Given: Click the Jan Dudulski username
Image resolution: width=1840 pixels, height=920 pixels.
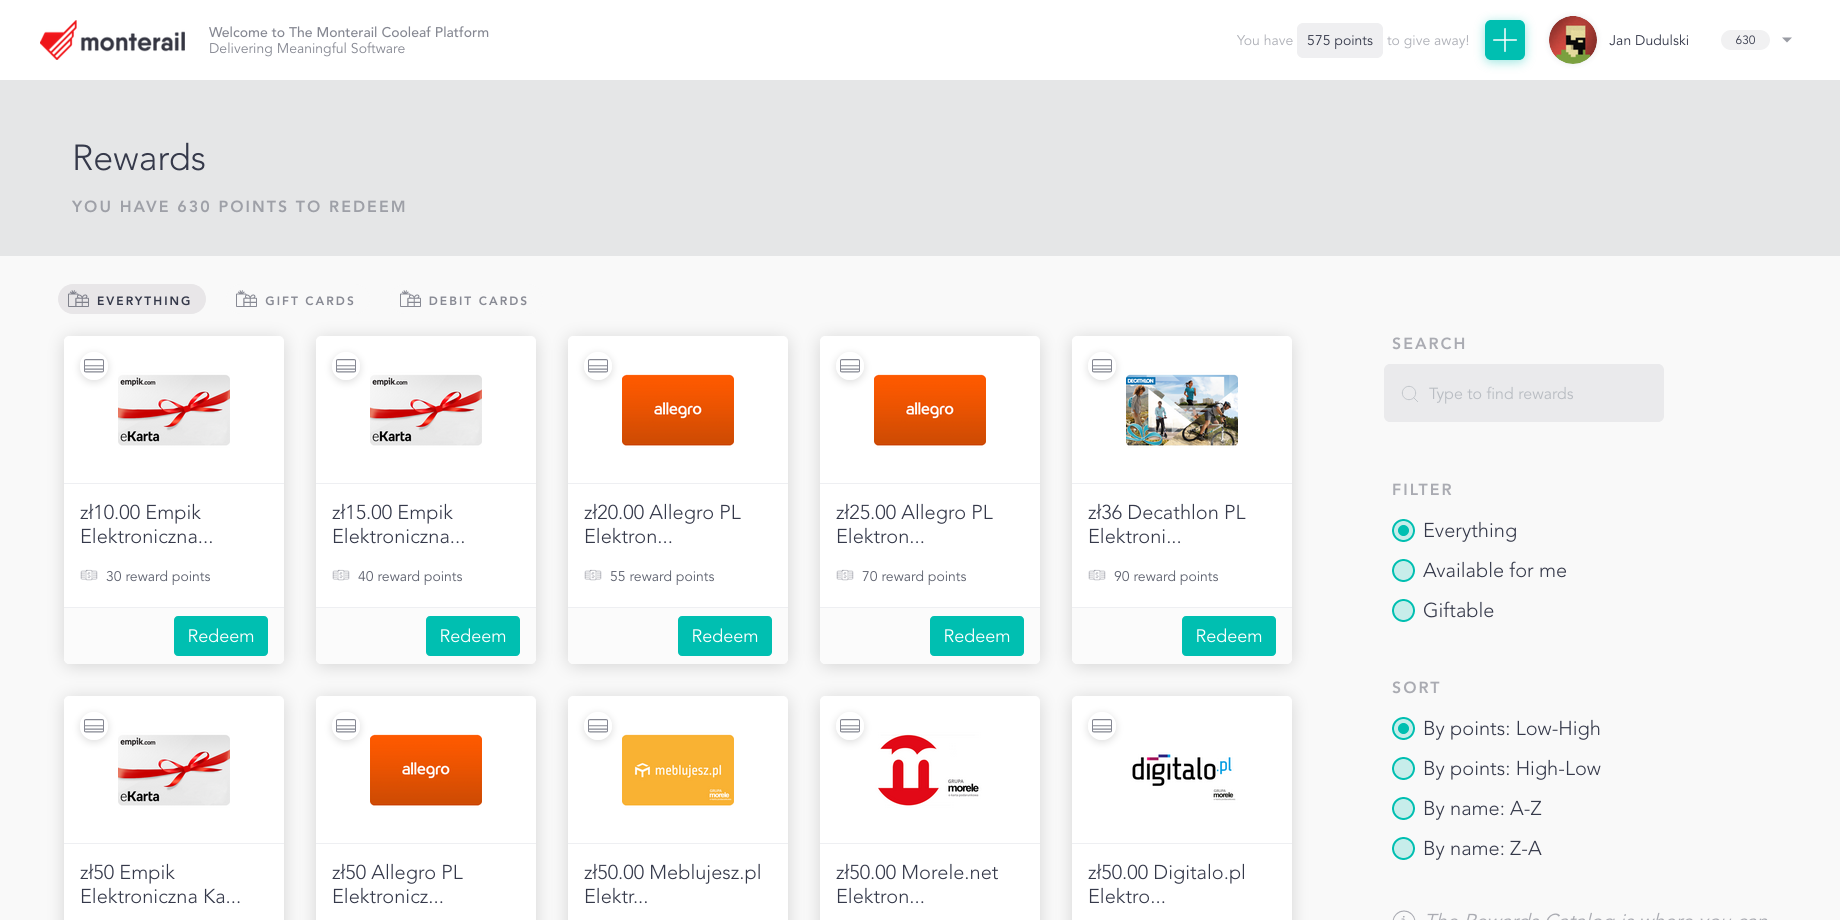Looking at the screenshot, I should 1649,40.
